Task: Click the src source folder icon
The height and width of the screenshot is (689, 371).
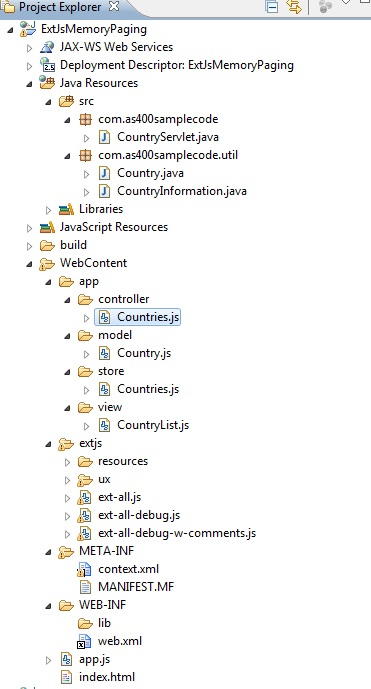Action: click(66, 101)
